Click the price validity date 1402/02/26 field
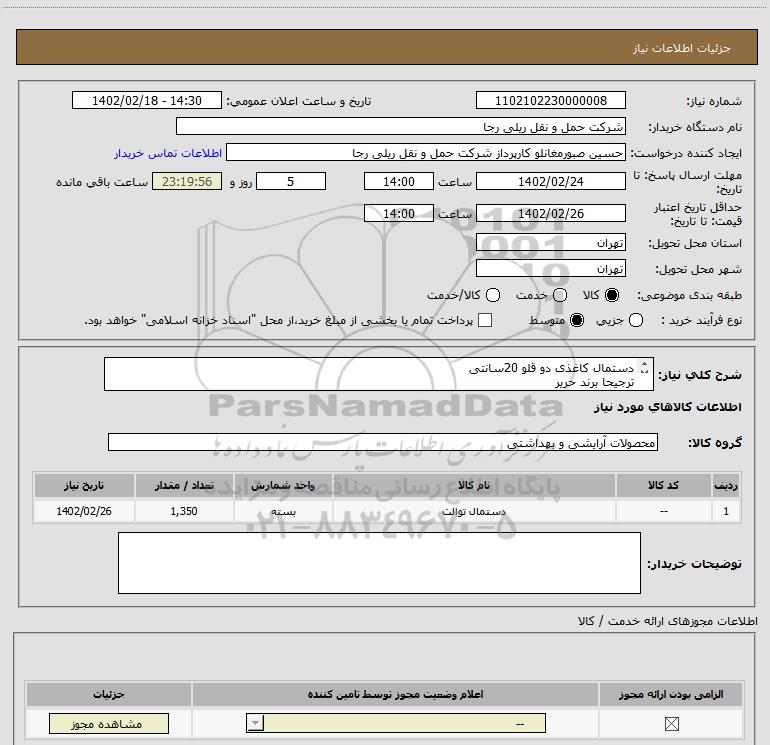The width and height of the screenshot is (770, 745). click(x=550, y=213)
